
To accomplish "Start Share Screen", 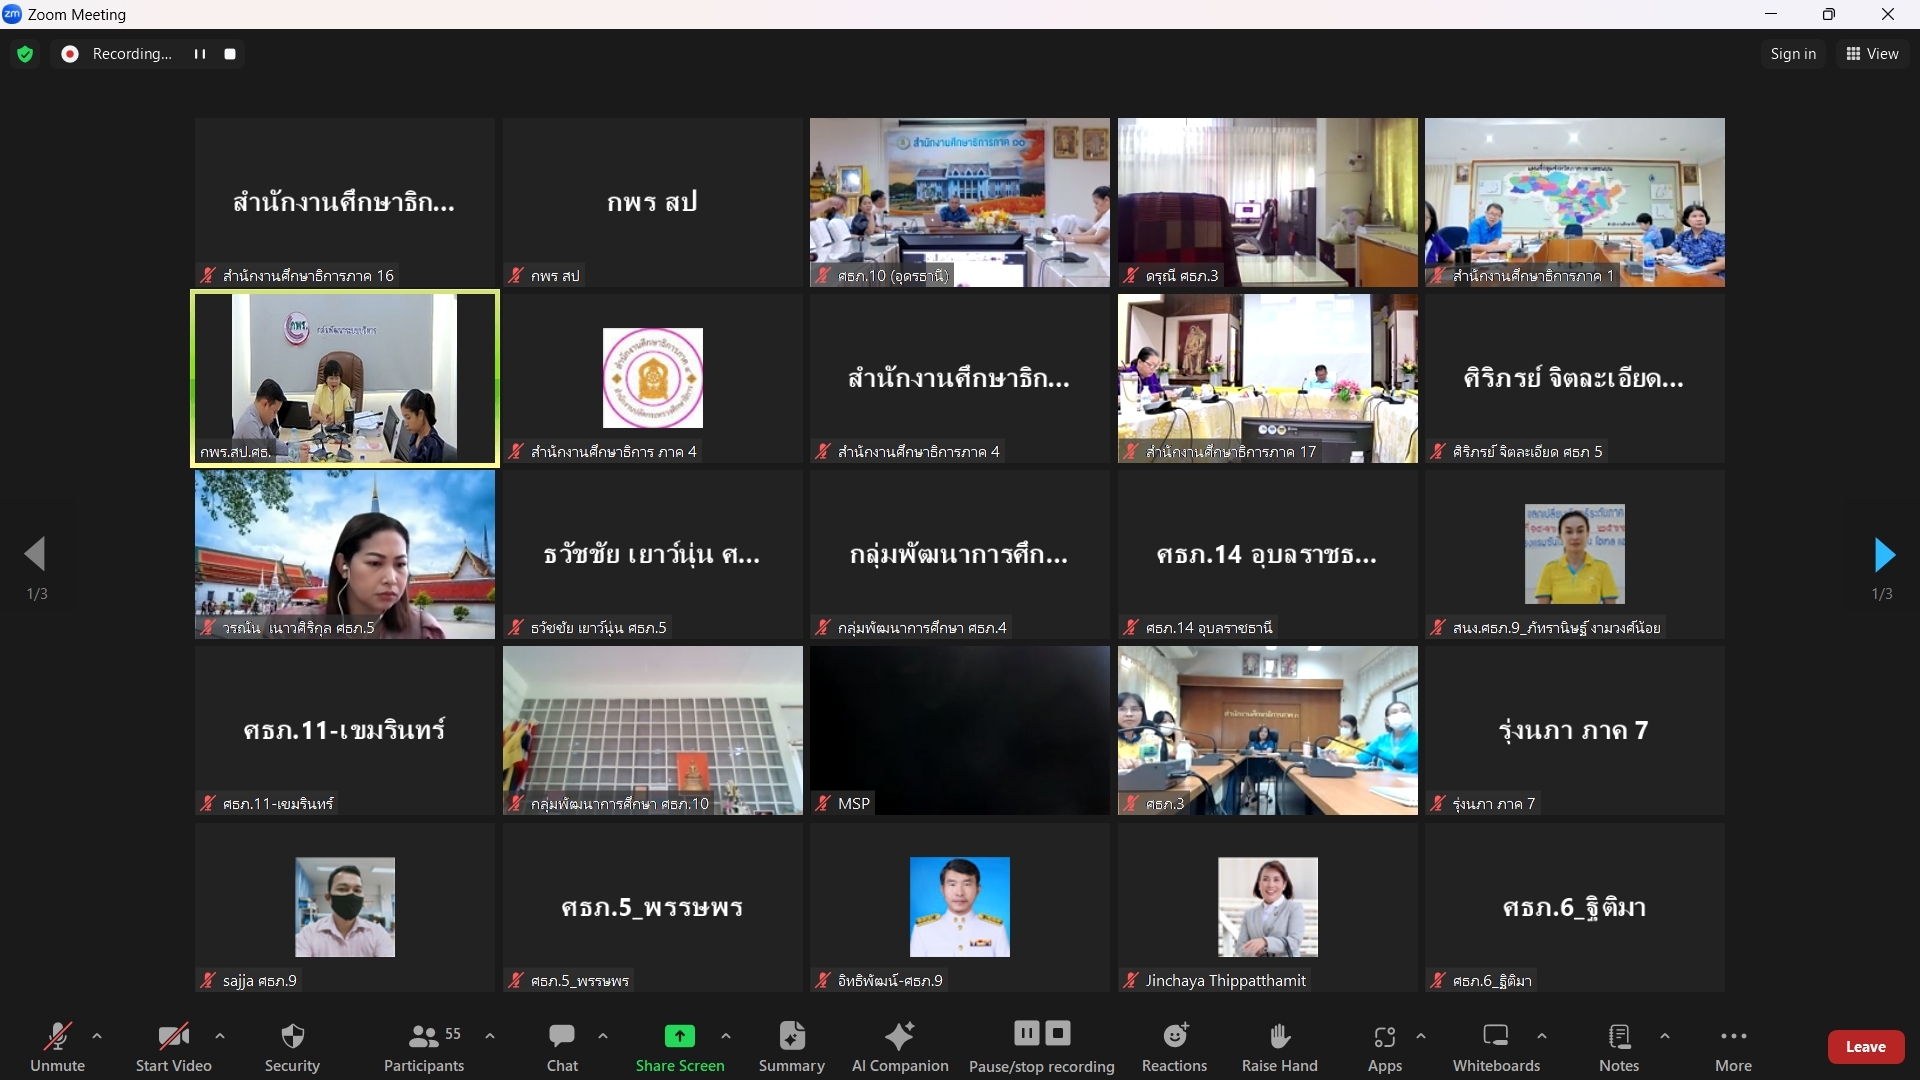I will click(x=680, y=1047).
